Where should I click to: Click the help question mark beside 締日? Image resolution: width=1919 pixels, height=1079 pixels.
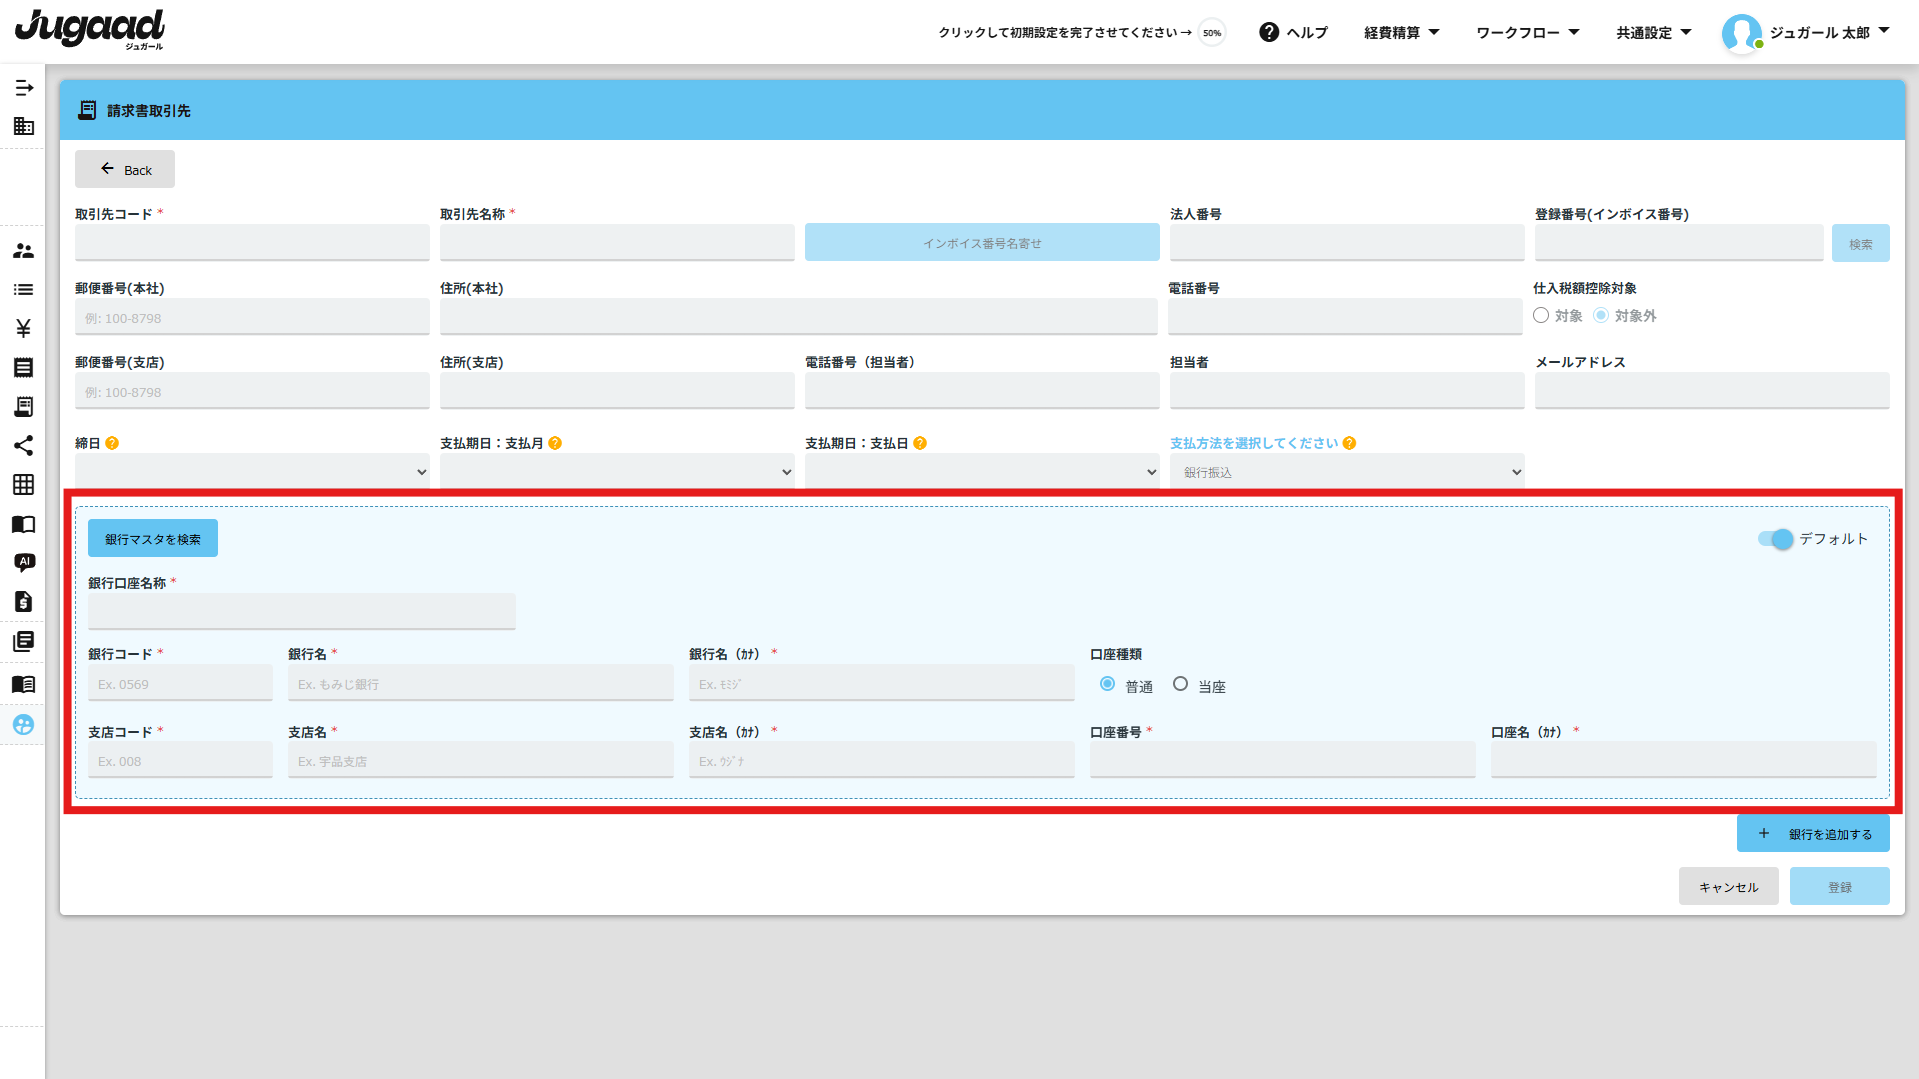coord(112,443)
